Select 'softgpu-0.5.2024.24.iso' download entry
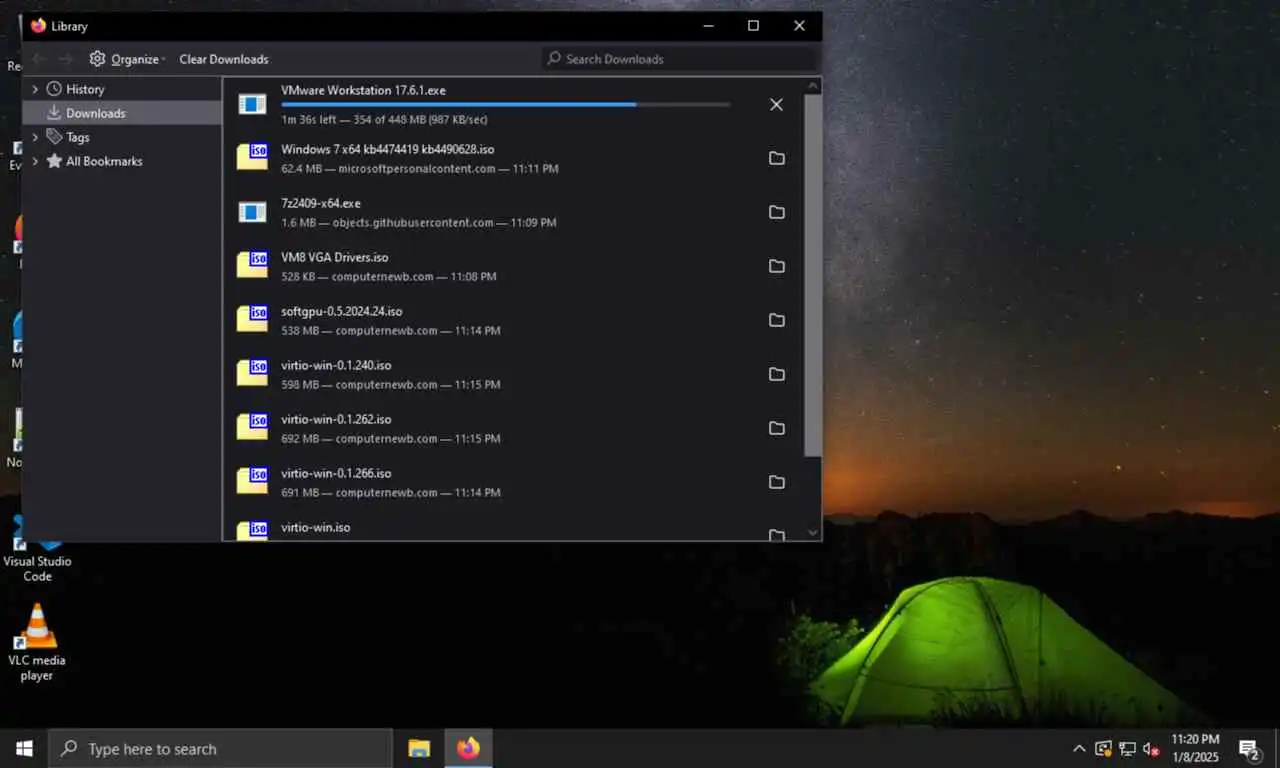This screenshot has height=768, width=1280. click(x=512, y=320)
